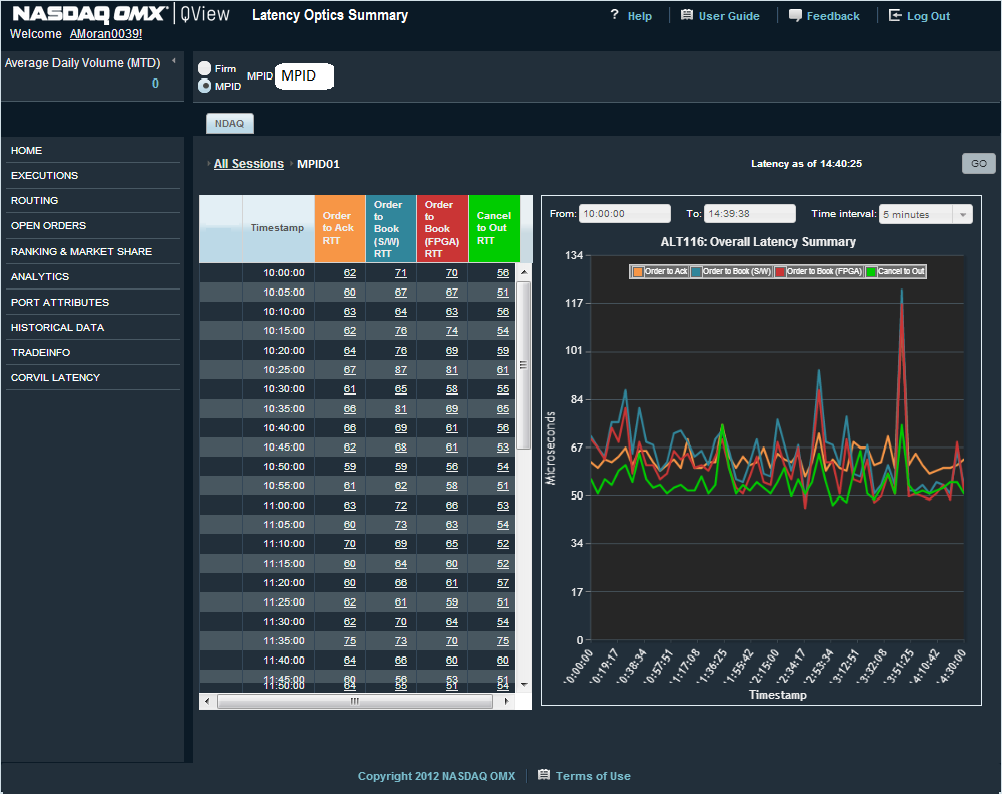1002x794 pixels.
Task: Click Order to Ack value 70 at 11:10:00
Action: [350, 544]
